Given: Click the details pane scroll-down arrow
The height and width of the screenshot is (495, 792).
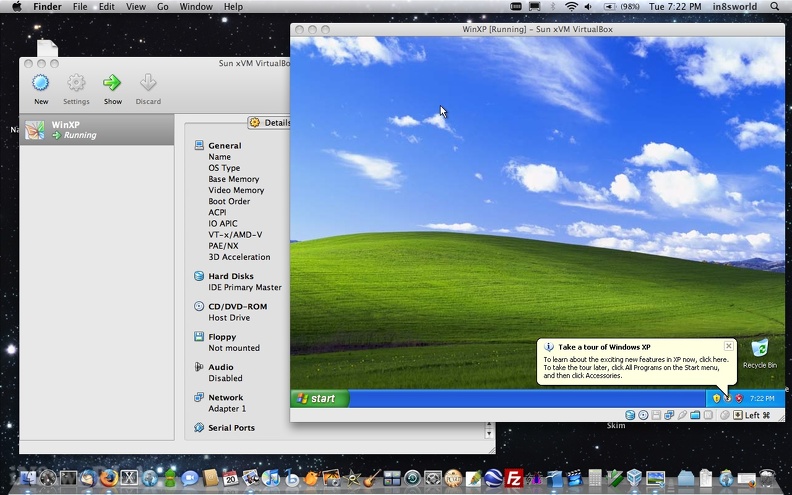Looking at the screenshot, I should point(488,434).
